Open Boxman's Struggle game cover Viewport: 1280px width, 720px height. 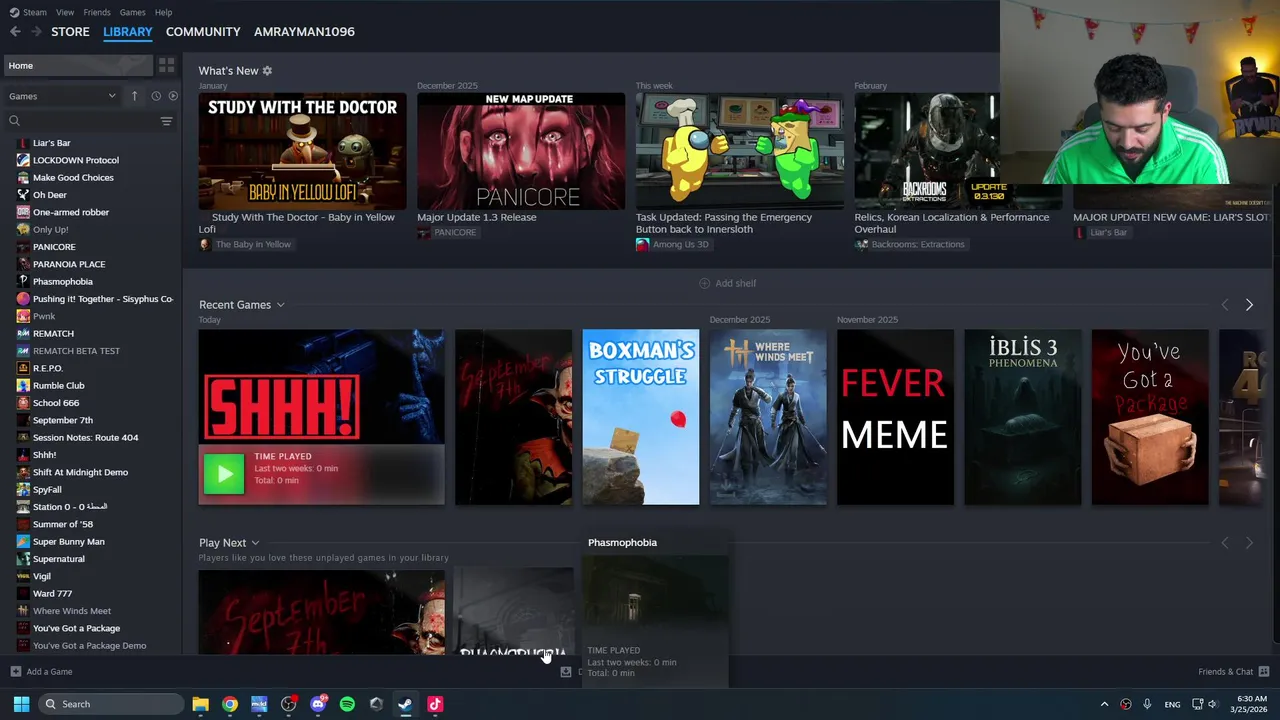641,417
